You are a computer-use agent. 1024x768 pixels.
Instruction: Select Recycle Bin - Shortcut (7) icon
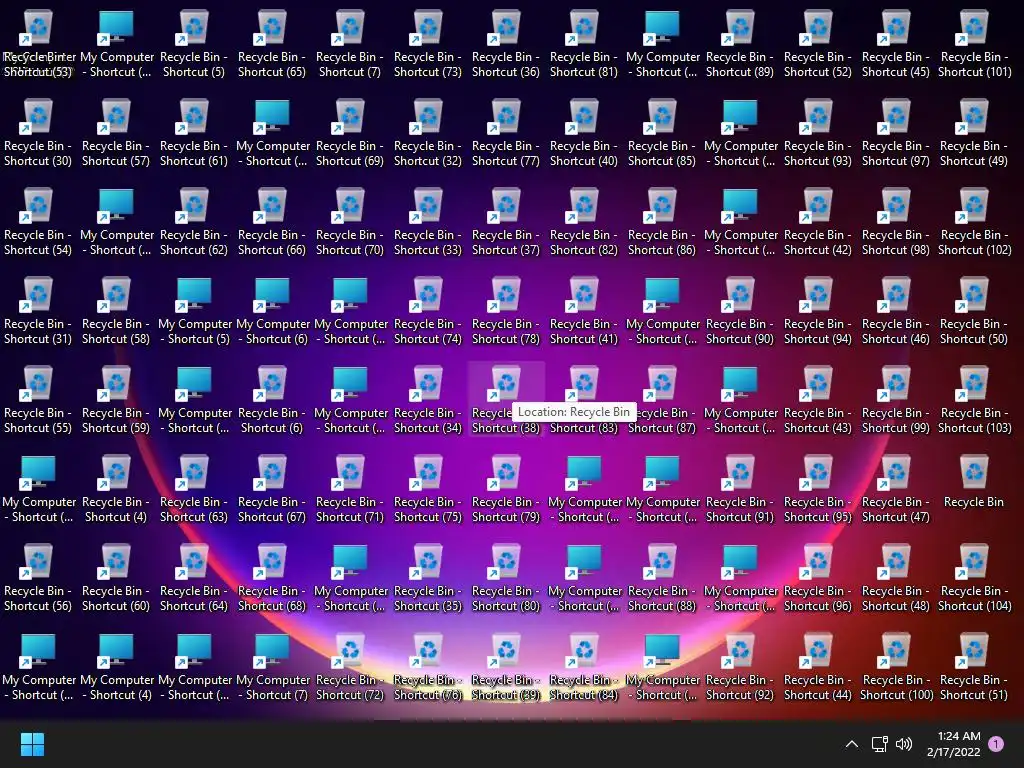pos(349,44)
